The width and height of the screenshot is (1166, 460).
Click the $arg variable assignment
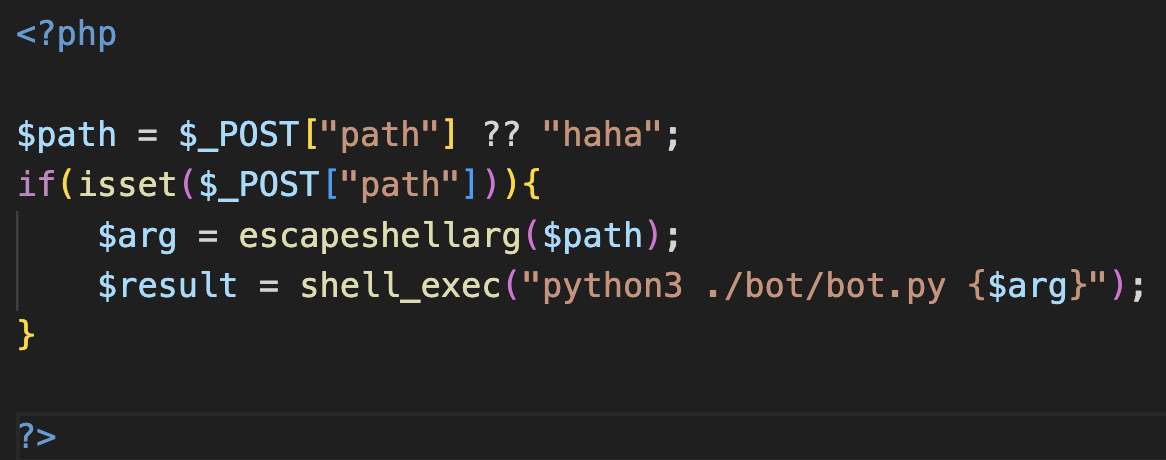coord(137,236)
